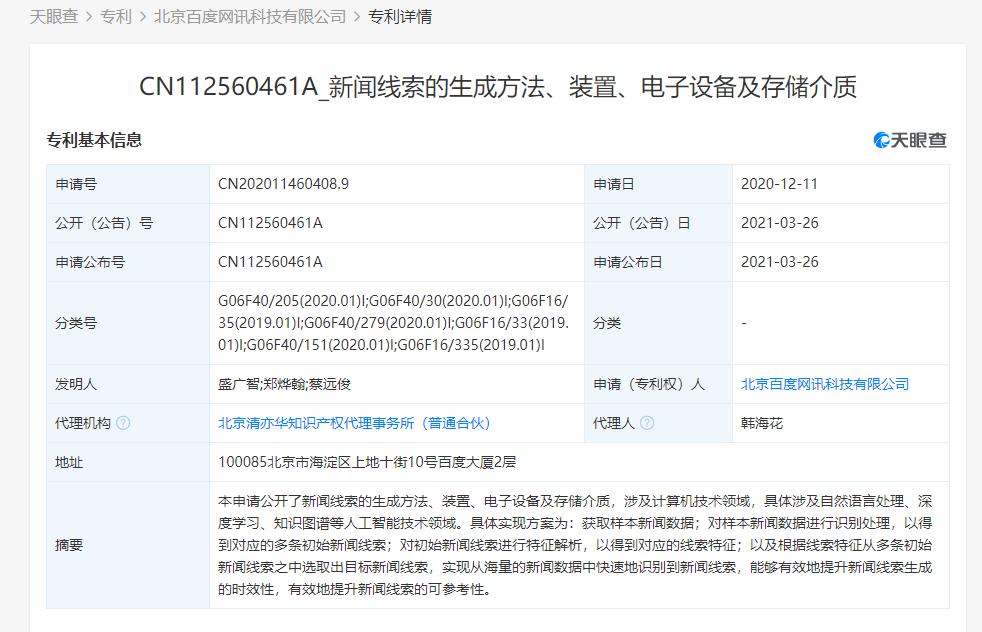
Task: Click the 摘要 label cell
Action: coord(128,545)
